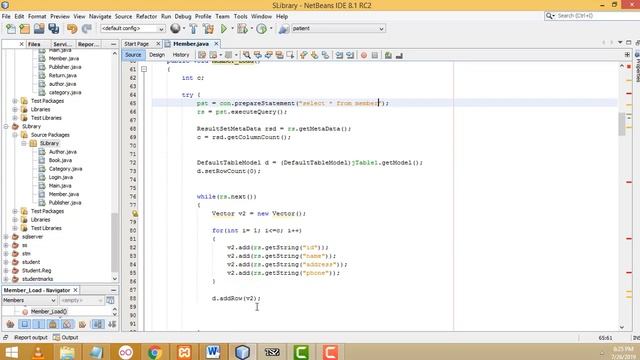Click the lightbulb hint on line 78

135,213
